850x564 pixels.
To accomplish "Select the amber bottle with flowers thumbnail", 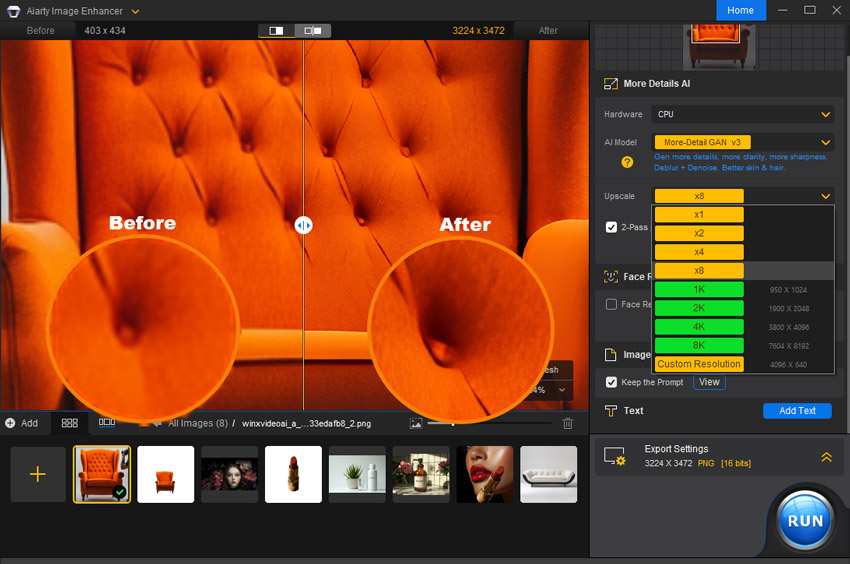I will [421, 475].
